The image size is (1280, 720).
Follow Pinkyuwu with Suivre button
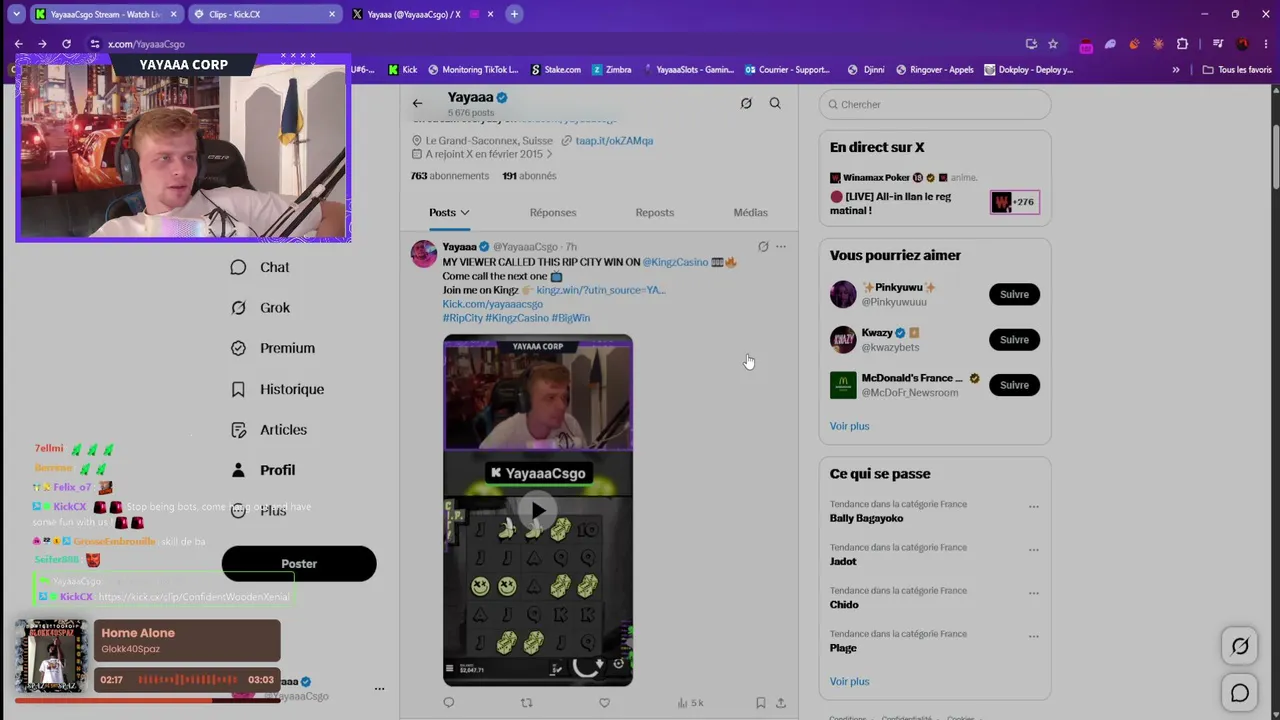1014,294
